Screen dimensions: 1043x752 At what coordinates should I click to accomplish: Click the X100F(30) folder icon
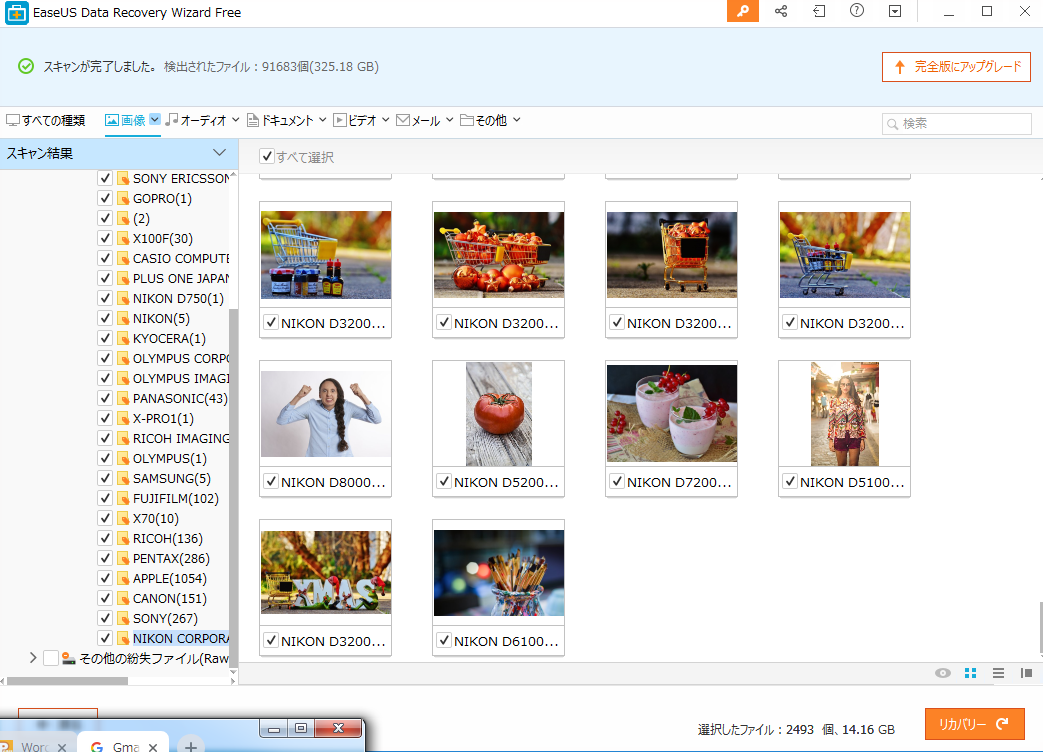point(122,238)
